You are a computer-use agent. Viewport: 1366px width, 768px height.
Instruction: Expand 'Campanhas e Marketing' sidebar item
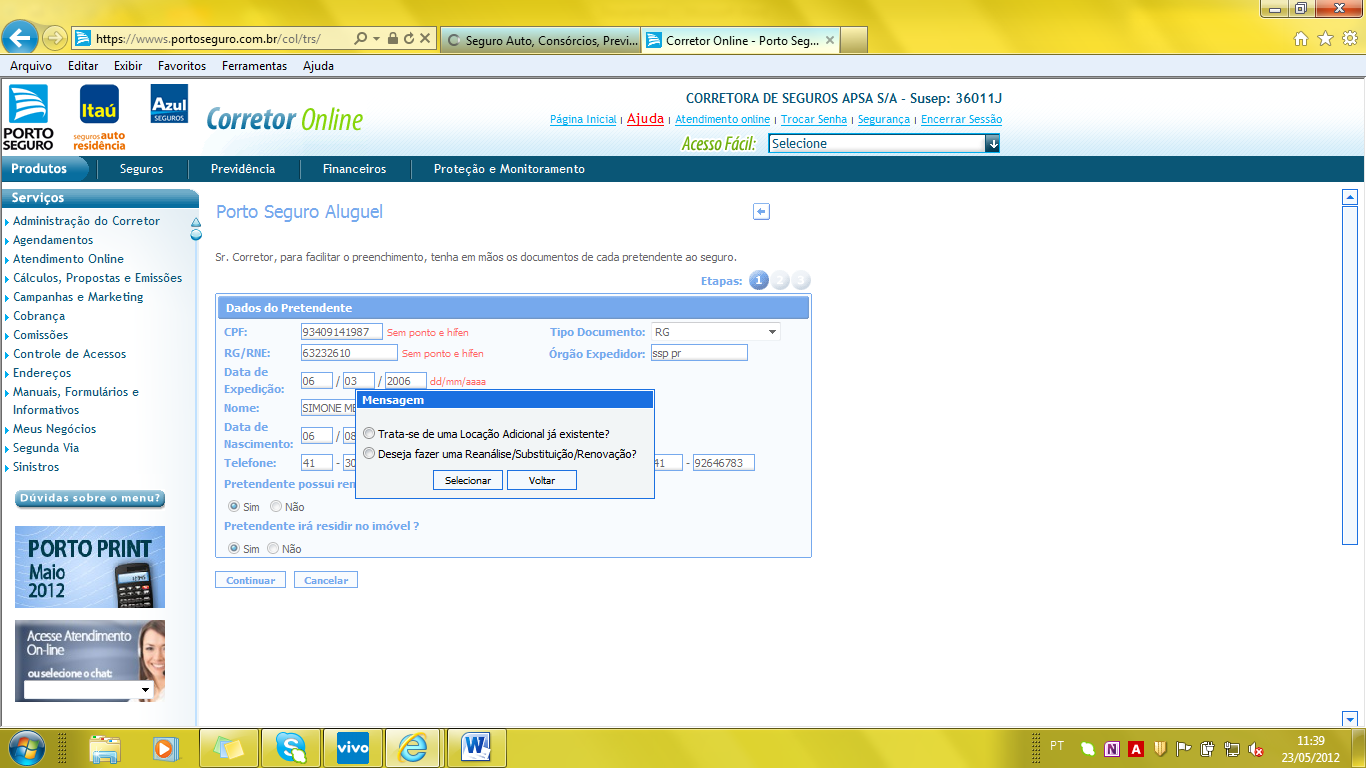click(x=78, y=297)
